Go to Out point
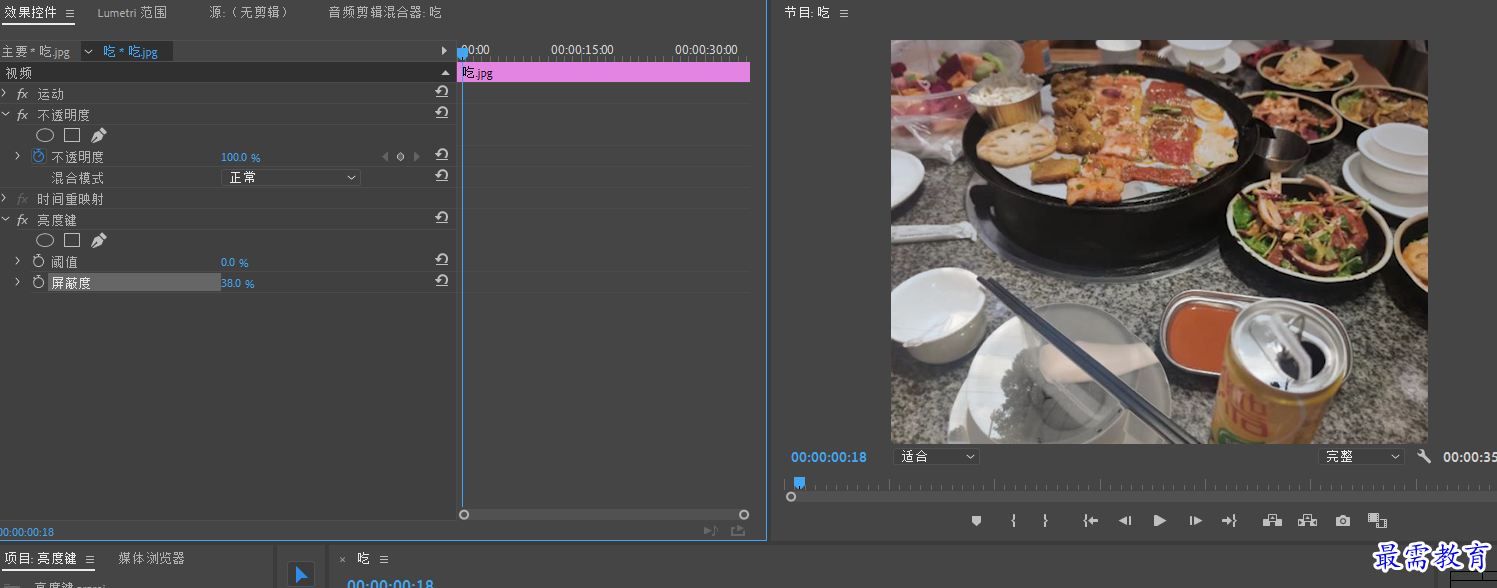Image resolution: width=1497 pixels, height=588 pixels. 1229,520
